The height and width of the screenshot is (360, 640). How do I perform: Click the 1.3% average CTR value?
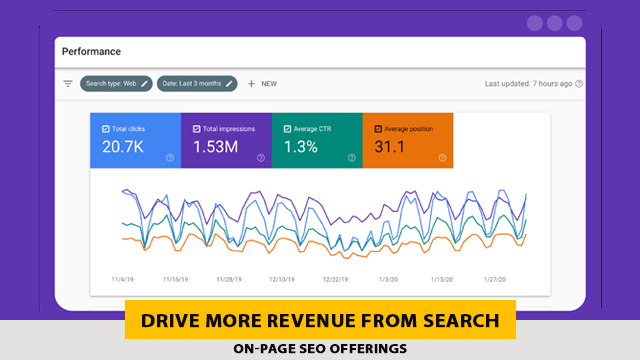[301, 147]
